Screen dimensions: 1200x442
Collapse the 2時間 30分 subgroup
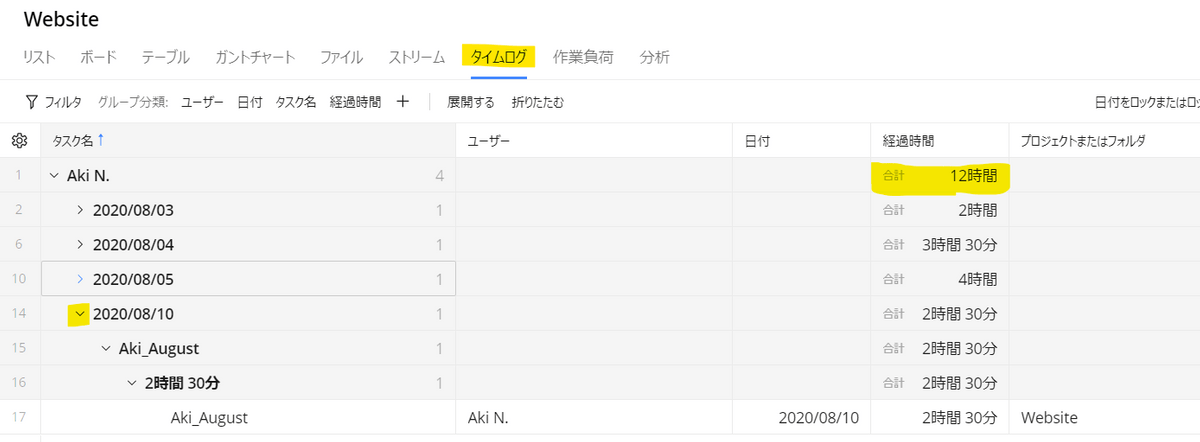(x=131, y=382)
